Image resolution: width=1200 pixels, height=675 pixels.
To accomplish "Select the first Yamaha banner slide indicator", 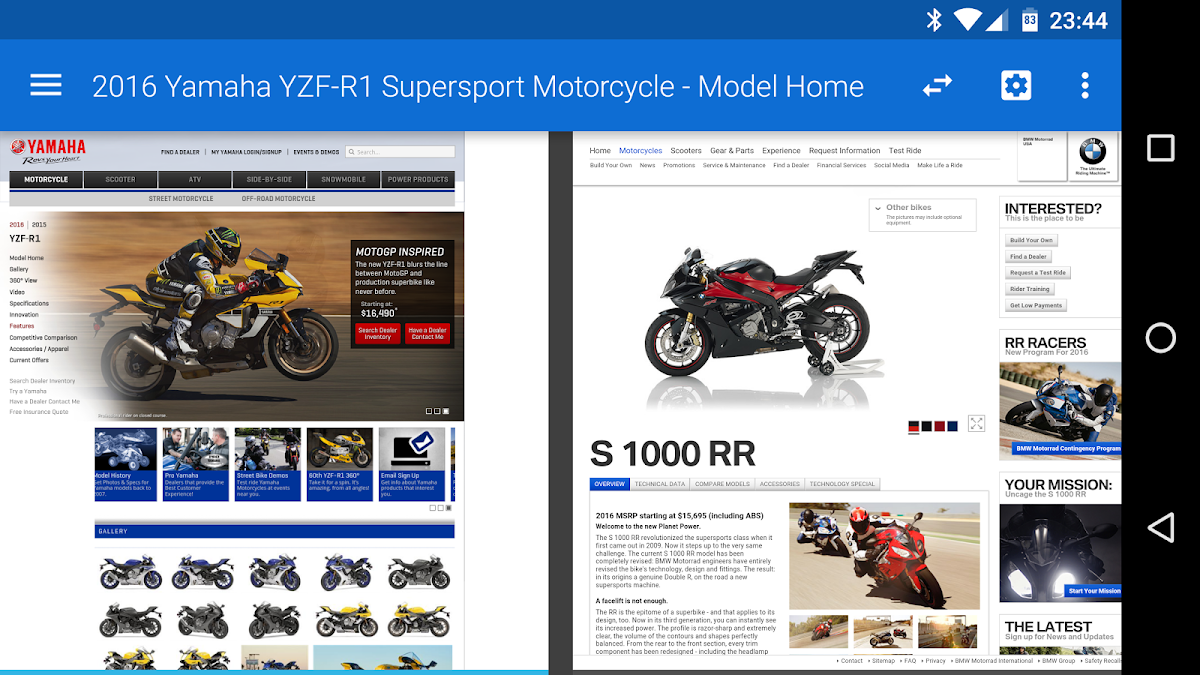I will [x=429, y=411].
